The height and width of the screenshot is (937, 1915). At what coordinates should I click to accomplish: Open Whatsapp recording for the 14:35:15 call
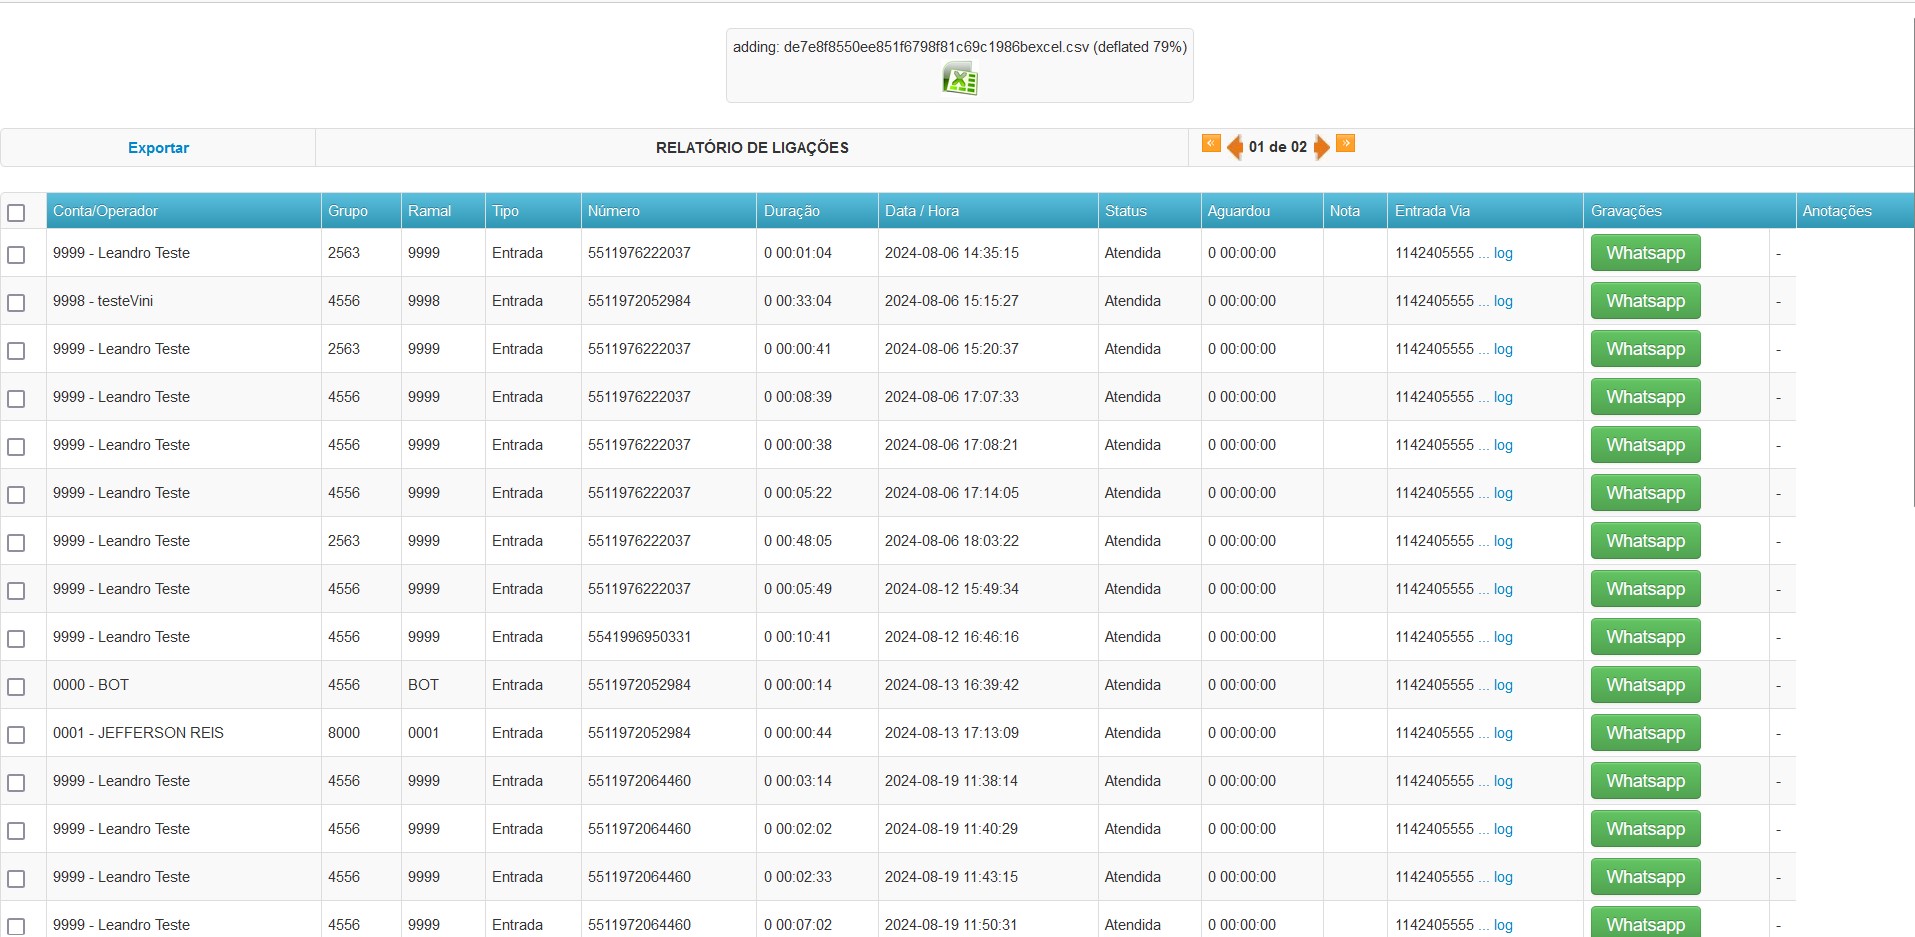click(x=1644, y=253)
